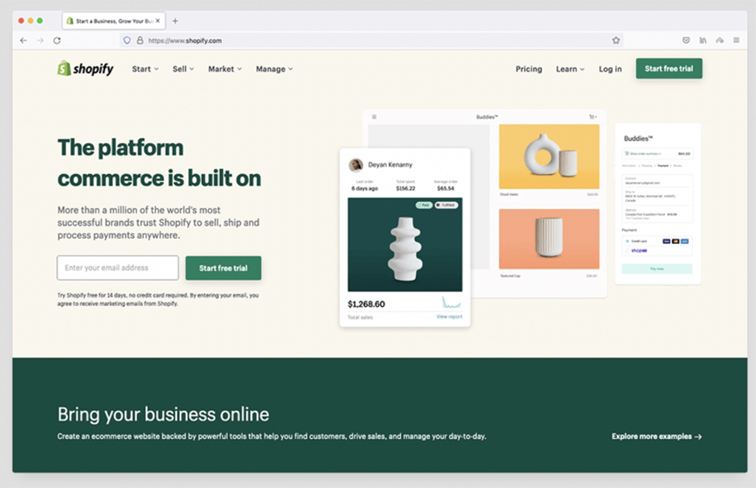
Task: Click the $156.22 total spent value
Action: tap(405, 189)
